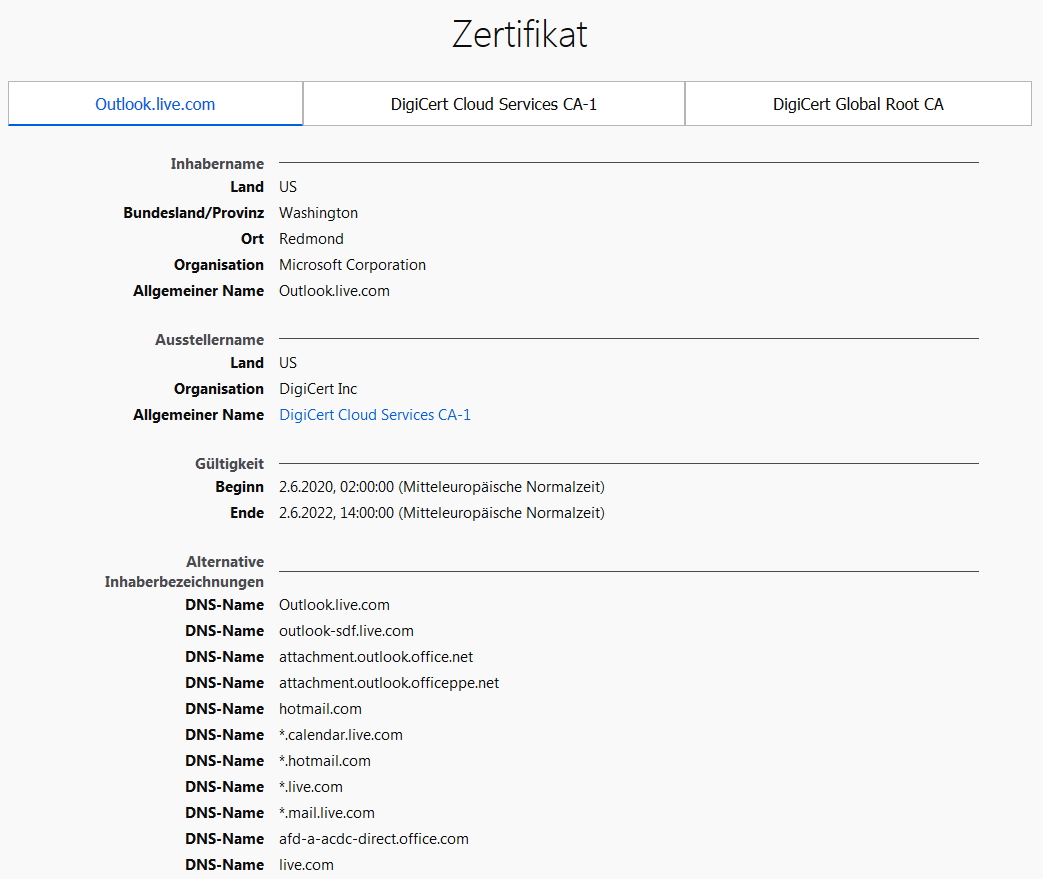Screen dimensions: 1043x879
Task: Click the Ort field label
Action: 252,239
